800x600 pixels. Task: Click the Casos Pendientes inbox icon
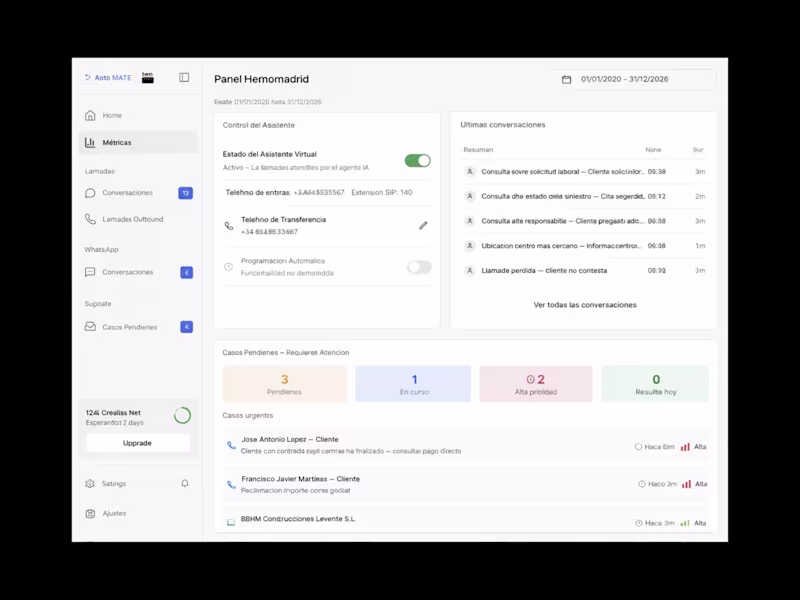(90, 327)
